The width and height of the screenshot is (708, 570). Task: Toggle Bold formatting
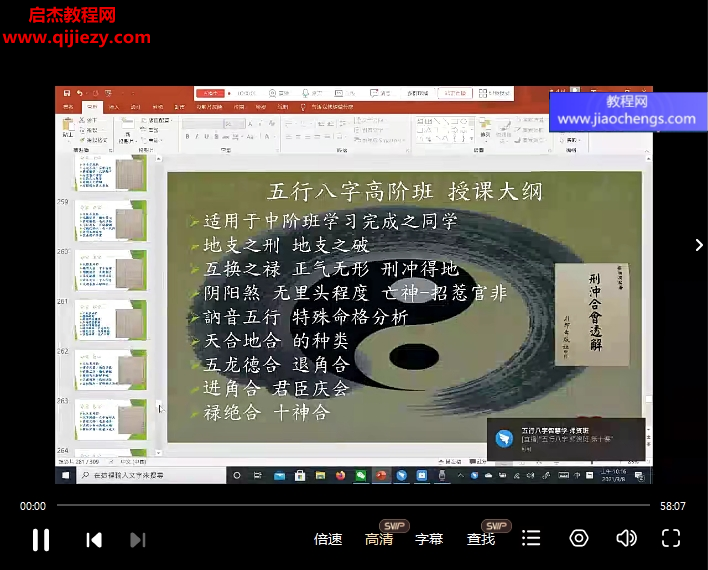187,136
